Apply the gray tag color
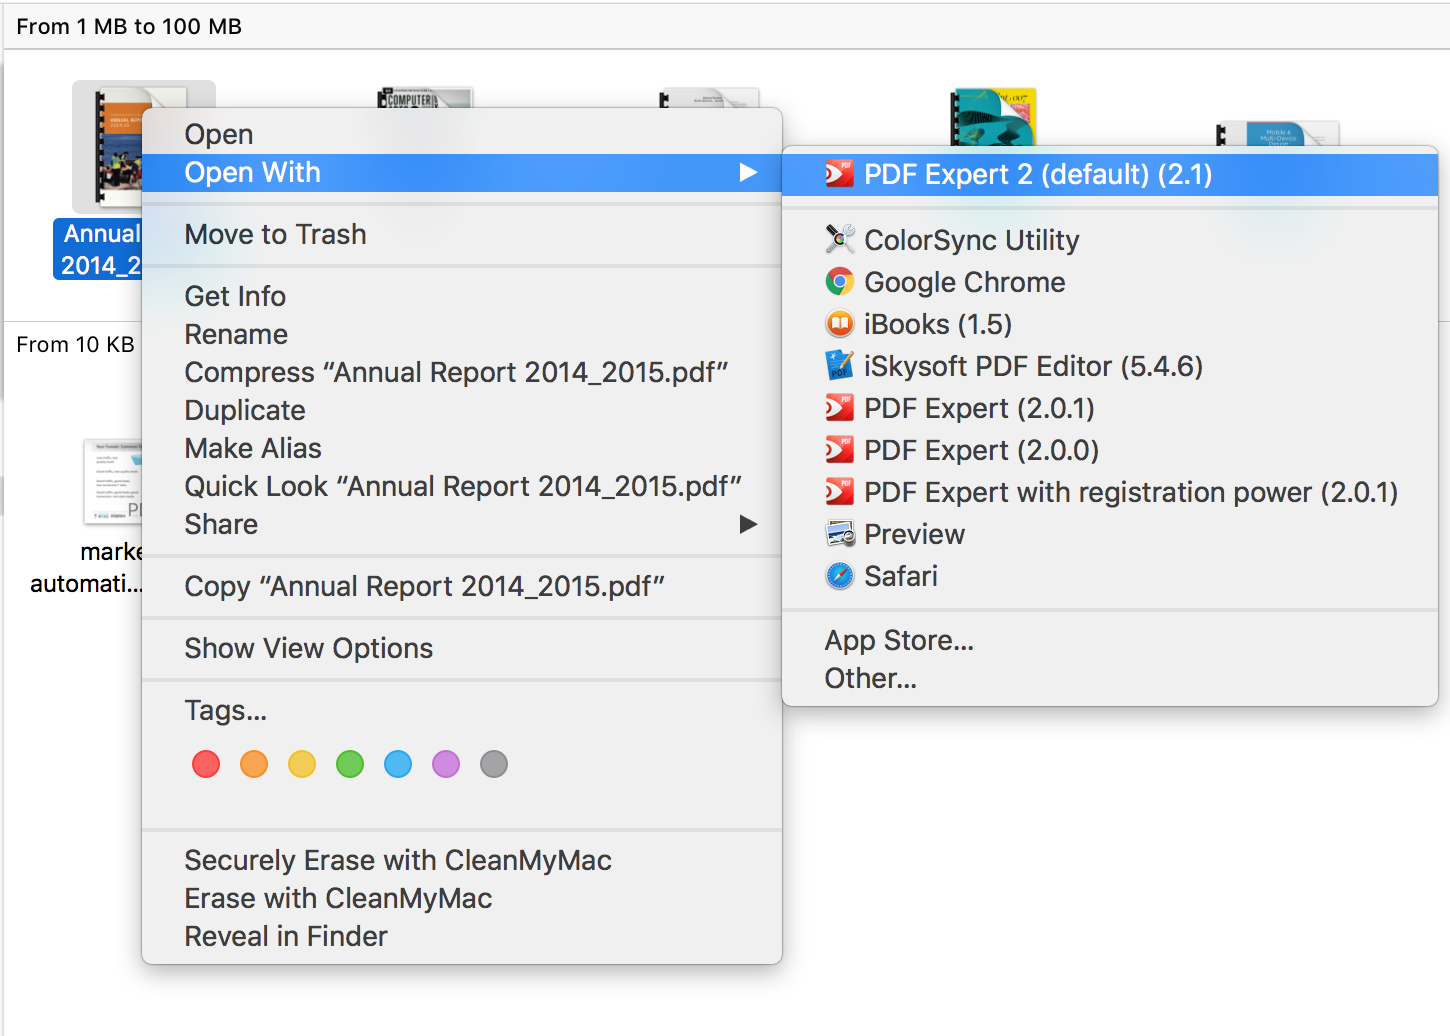The width and height of the screenshot is (1450, 1036). 494,764
